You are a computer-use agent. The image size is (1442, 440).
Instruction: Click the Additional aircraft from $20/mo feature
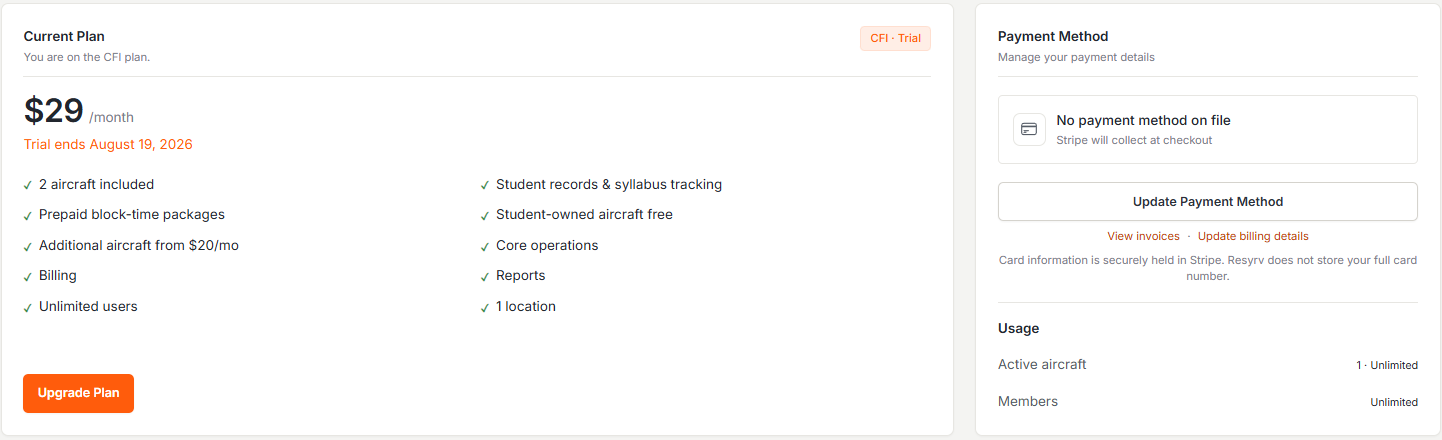point(139,245)
